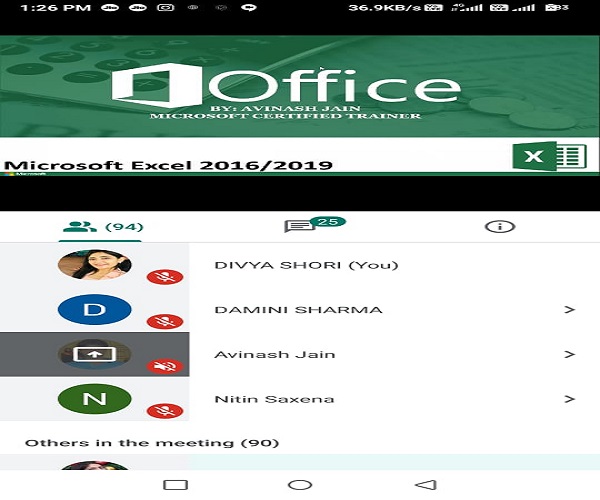Click Nitin Saxena's muted microphone icon
This screenshot has width=600, height=500.
coord(165,411)
